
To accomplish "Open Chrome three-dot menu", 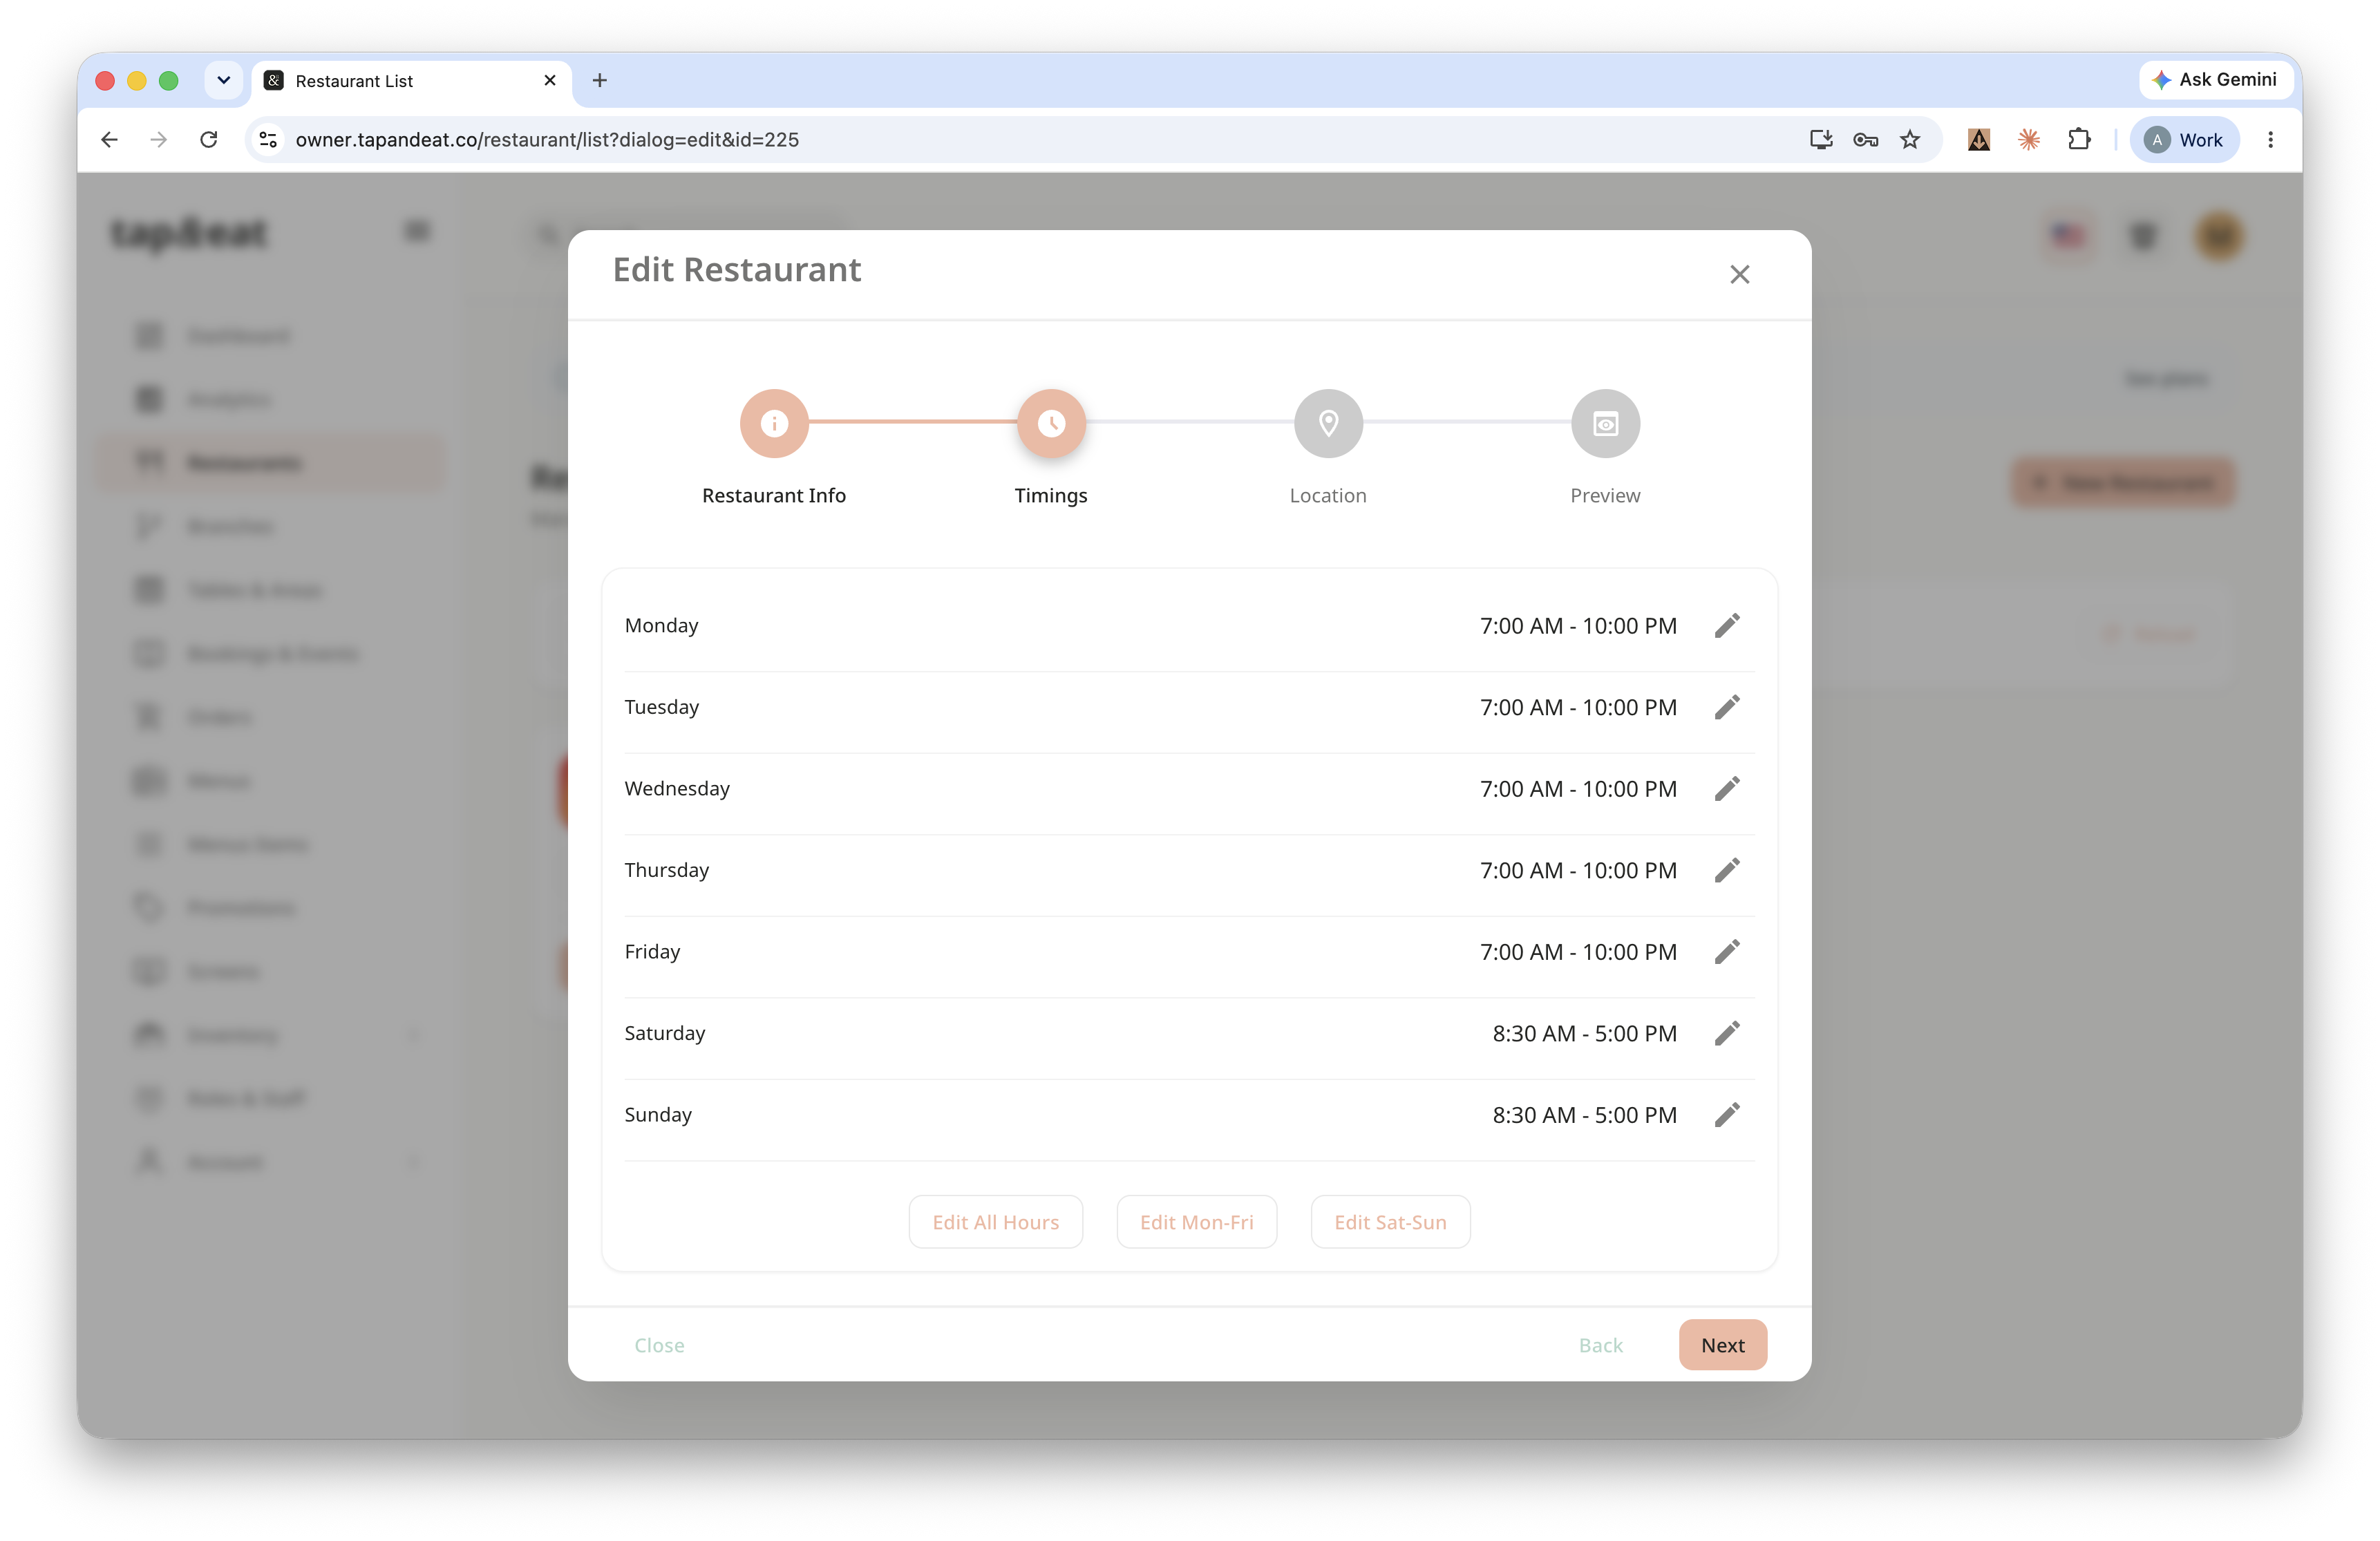I will 2270,140.
